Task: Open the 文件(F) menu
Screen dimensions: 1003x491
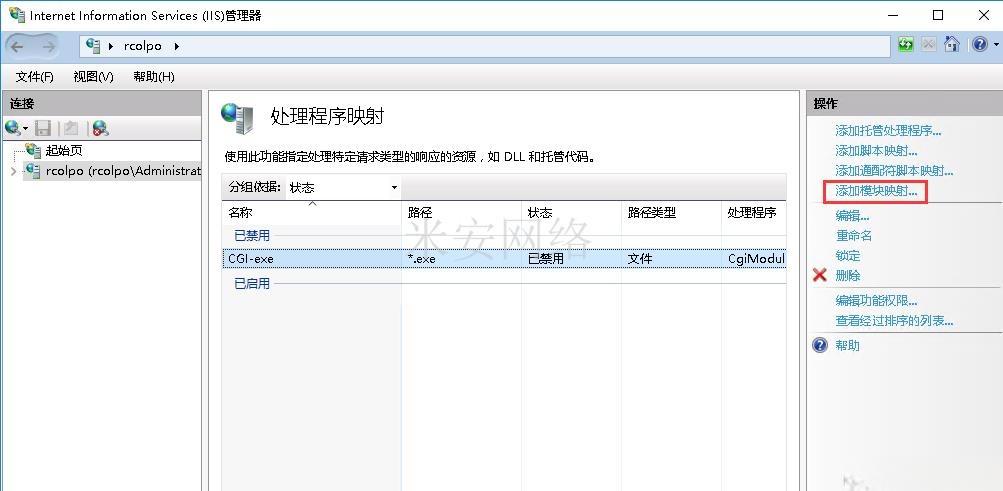Action: [35, 77]
